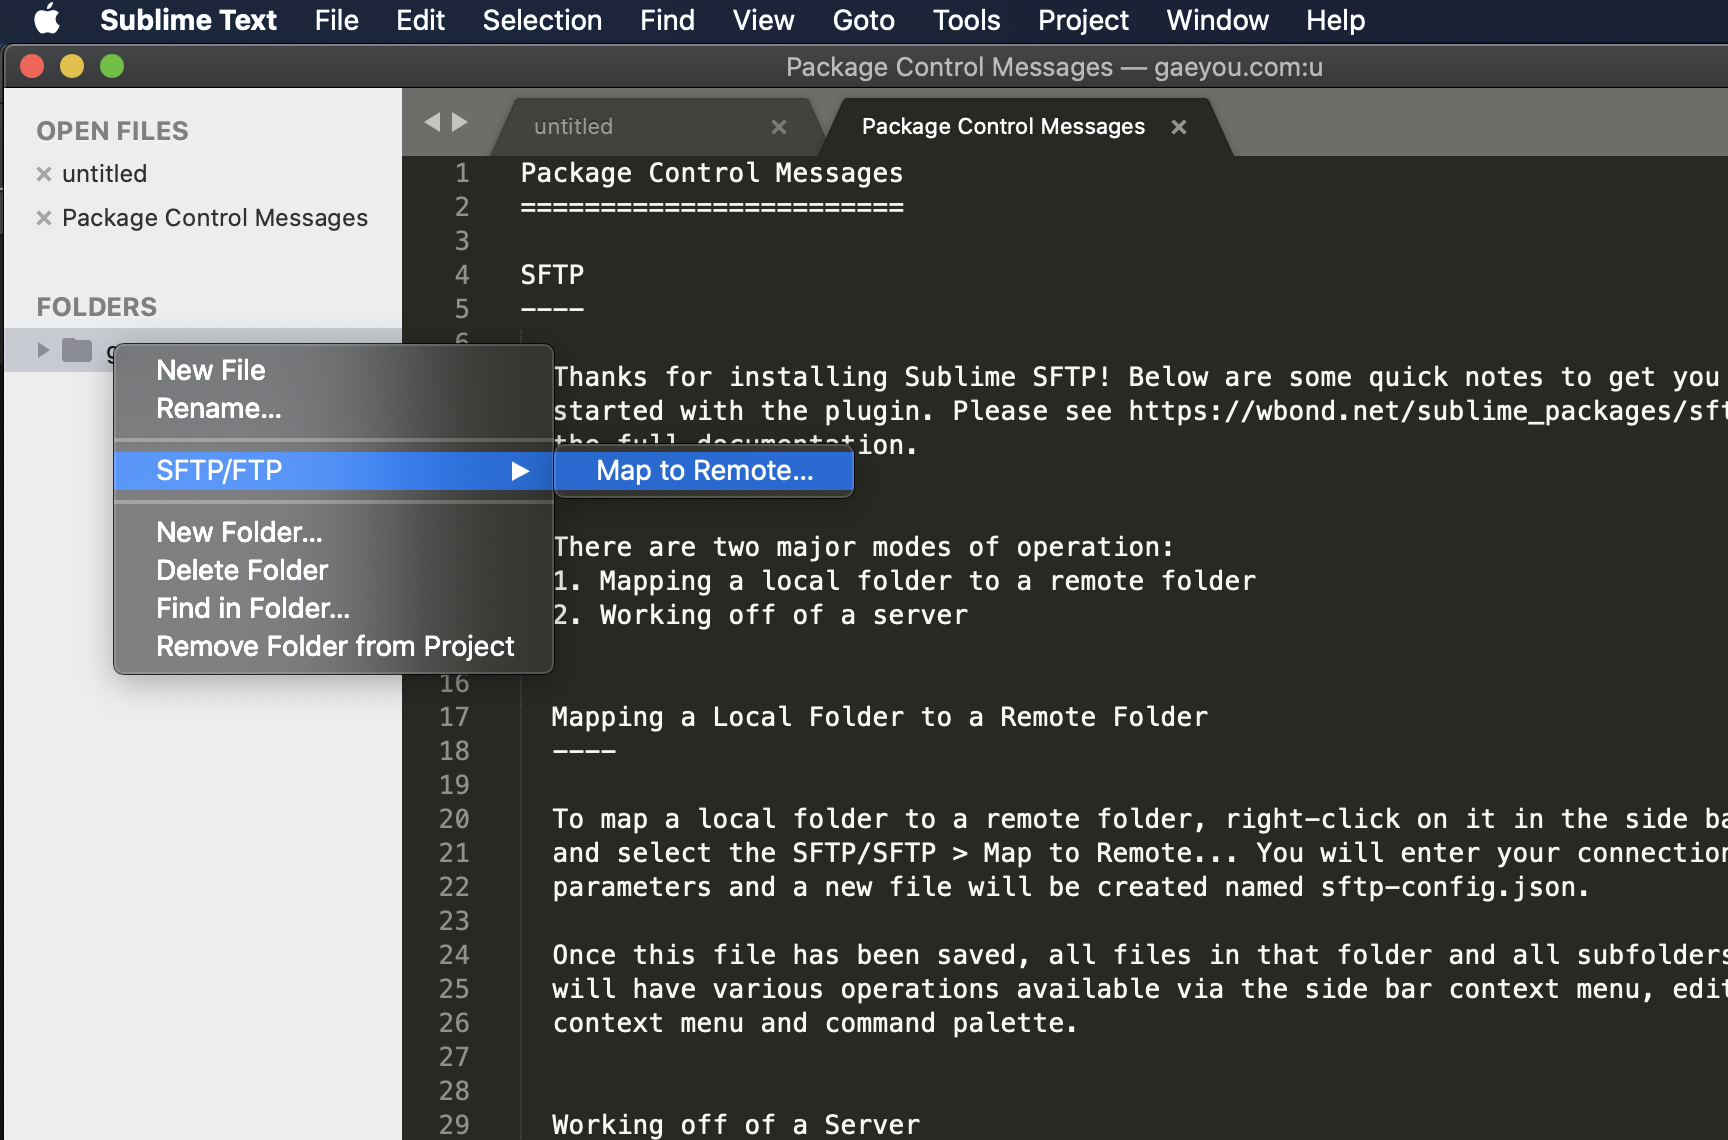Open the Sublime Text application menu
The height and width of the screenshot is (1140, 1728).
[188, 20]
